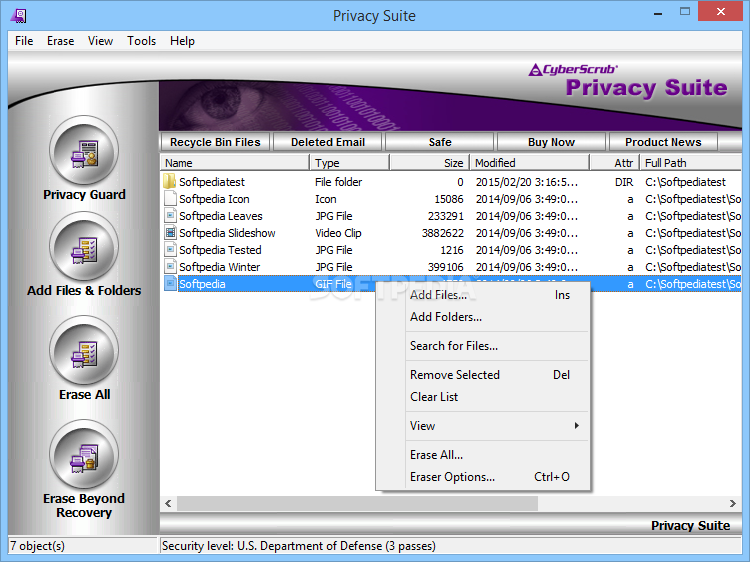
Task: Click the Softpedia Leaves file icon
Action: click(x=169, y=216)
